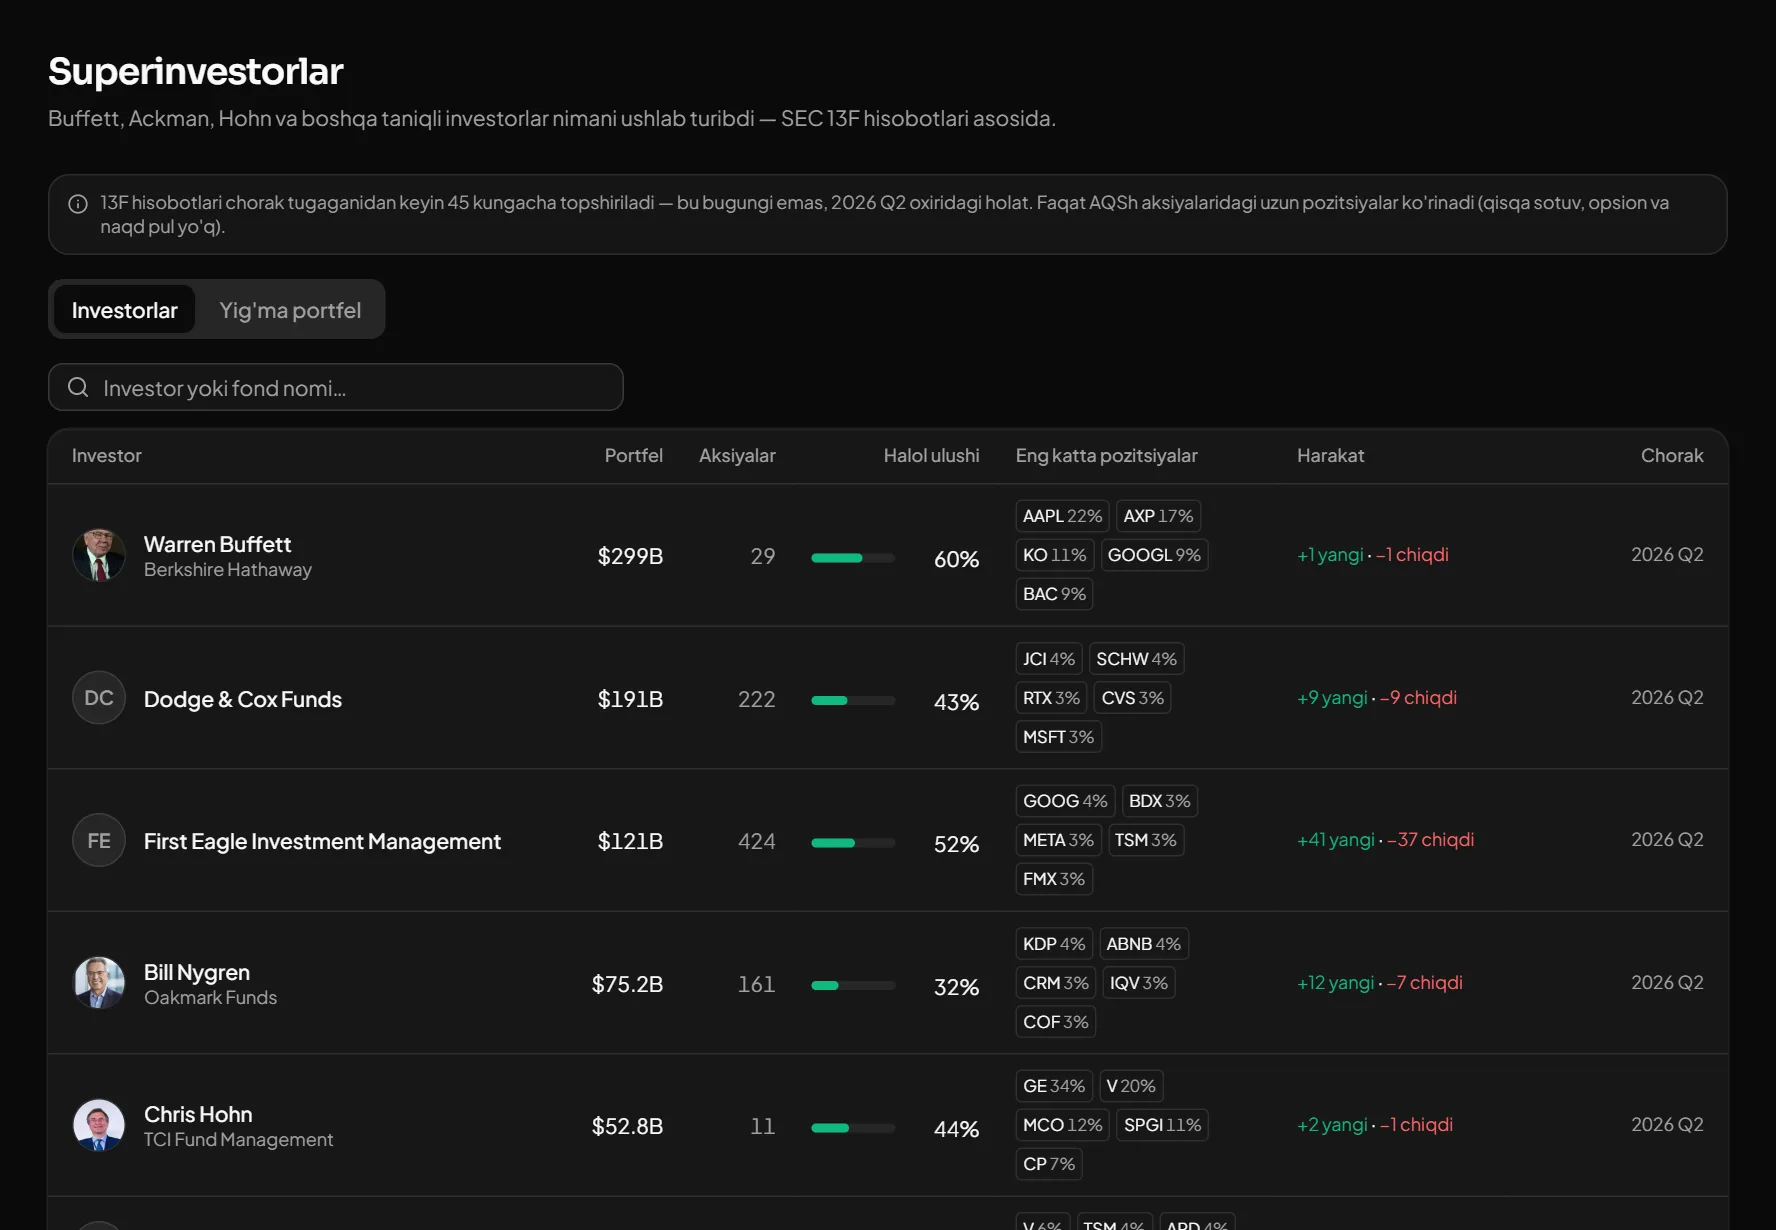The width and height of the screenshot is (1776, 1230).
Task: Sort by the Portfel column header
Action: pyautogui.click(x=634, y=456)
